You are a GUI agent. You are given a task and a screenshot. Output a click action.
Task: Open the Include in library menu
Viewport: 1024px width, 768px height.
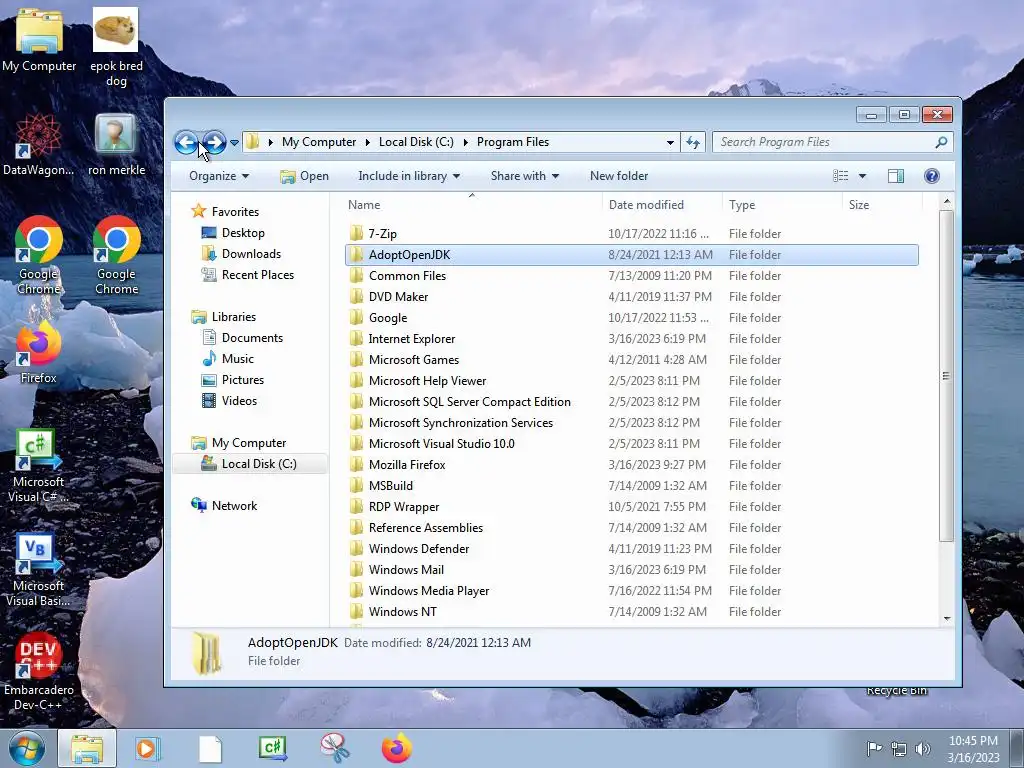coord(409,176)
